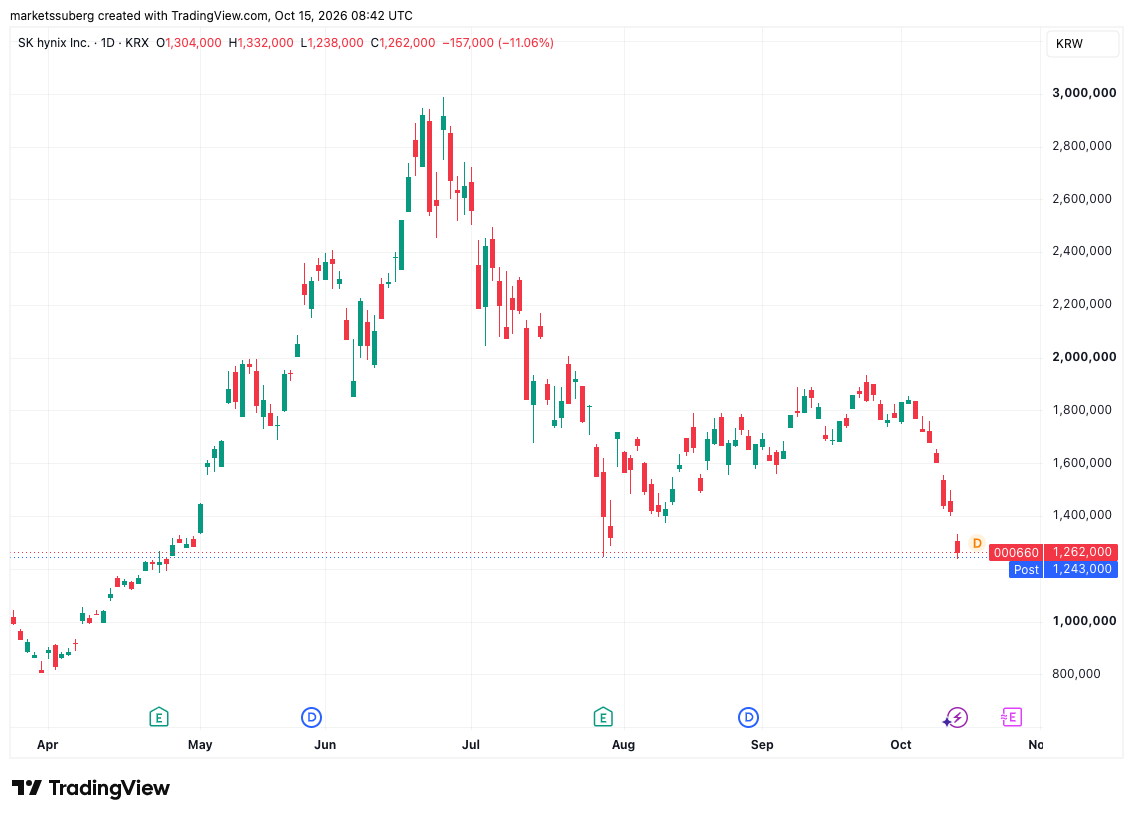Click the KRX exchange label
1133x818 pixels.
point(137,43)
